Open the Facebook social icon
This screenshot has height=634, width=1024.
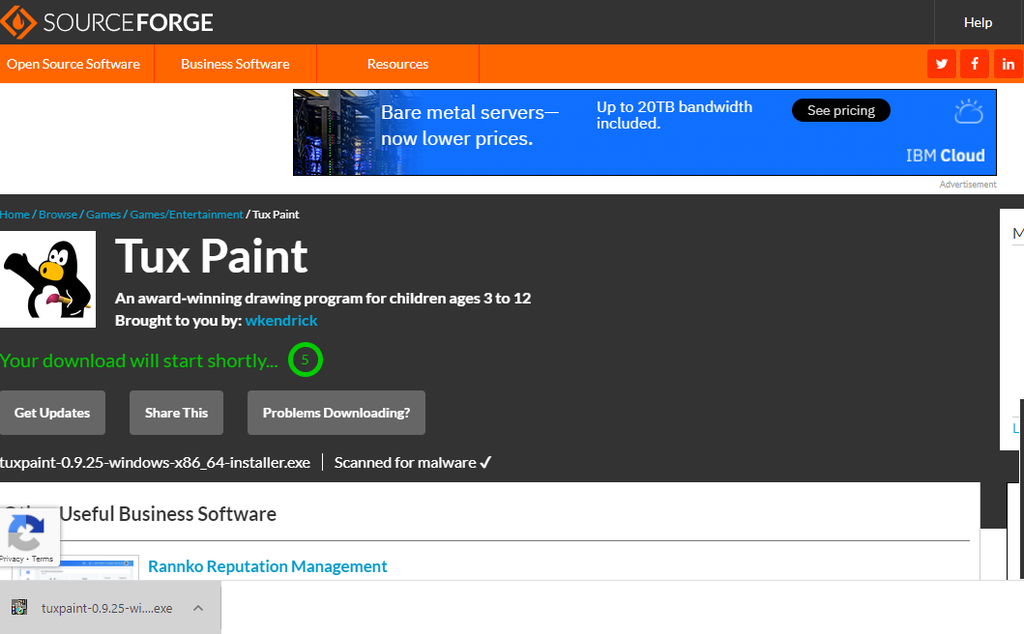974,64
